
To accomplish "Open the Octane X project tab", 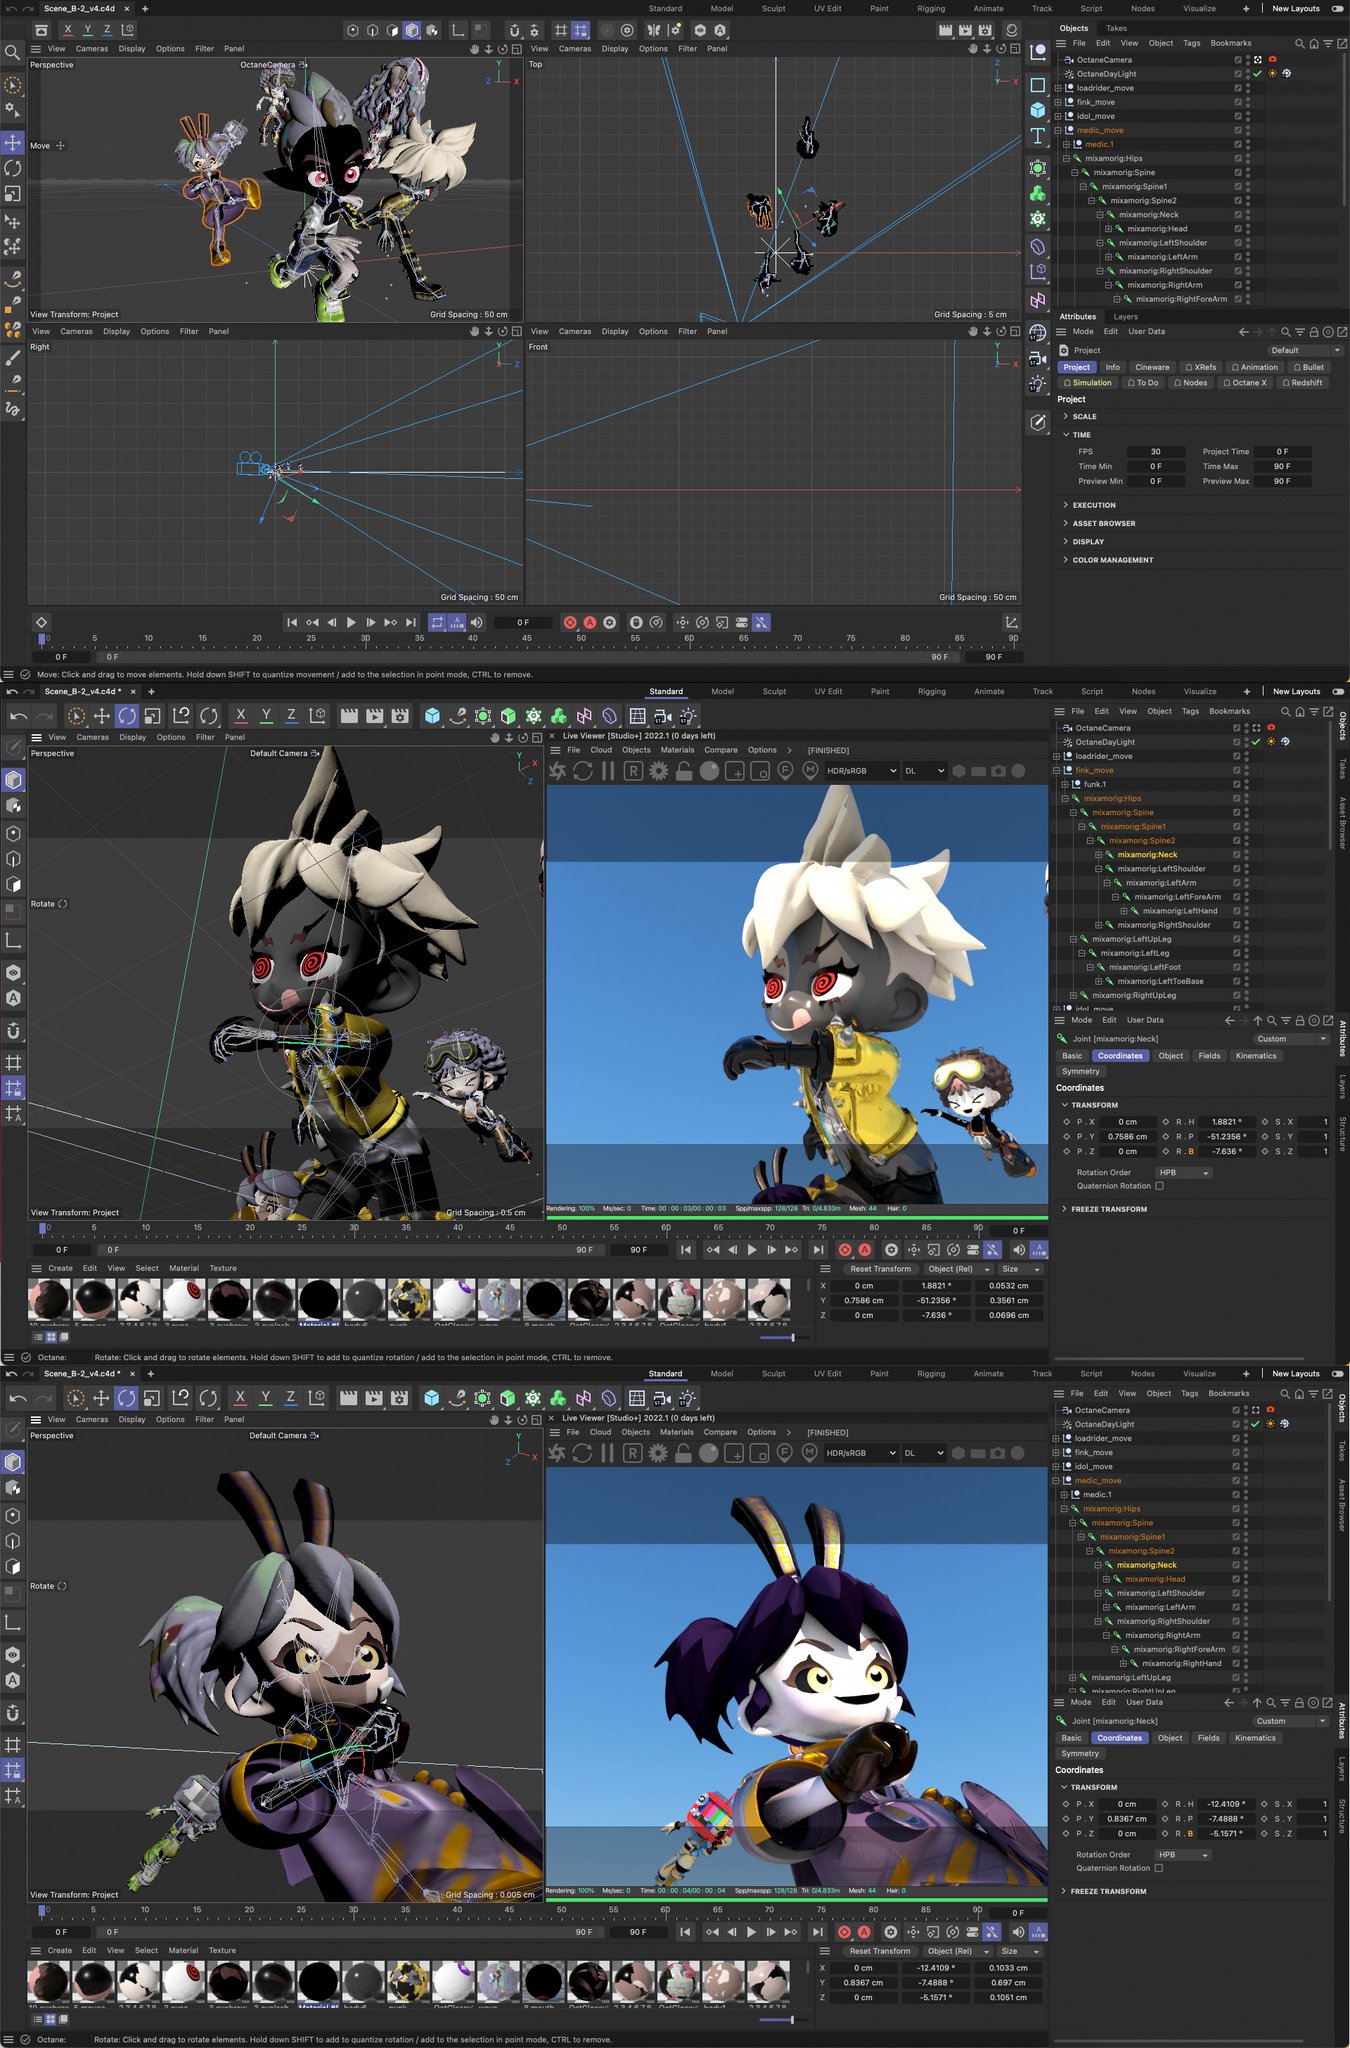I will click(1244, 383).
